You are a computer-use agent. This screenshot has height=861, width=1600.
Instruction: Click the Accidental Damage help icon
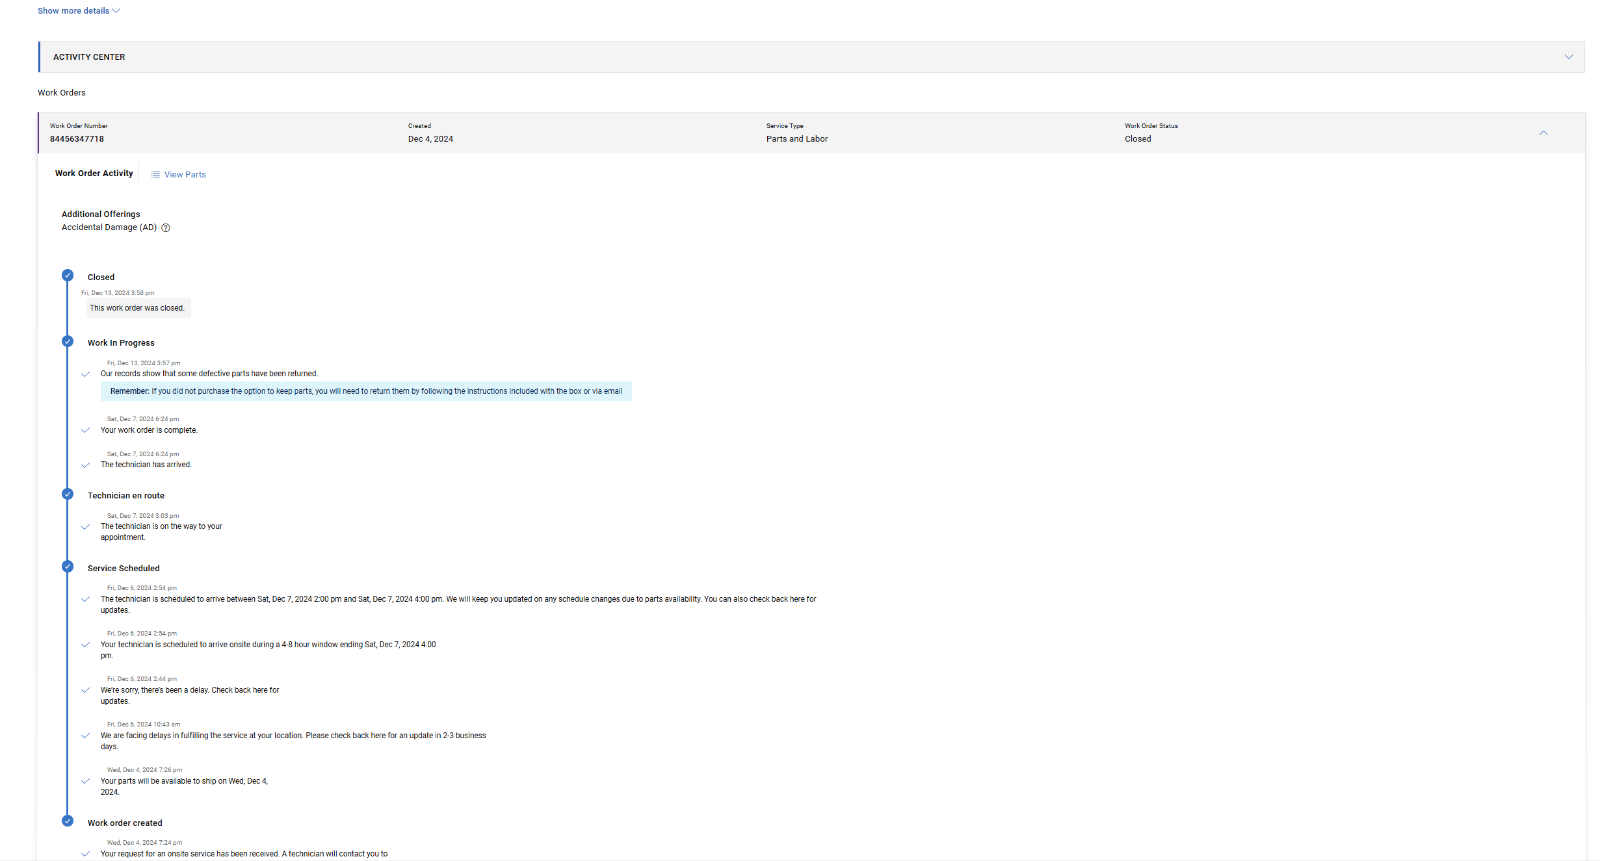click(166, 228)
